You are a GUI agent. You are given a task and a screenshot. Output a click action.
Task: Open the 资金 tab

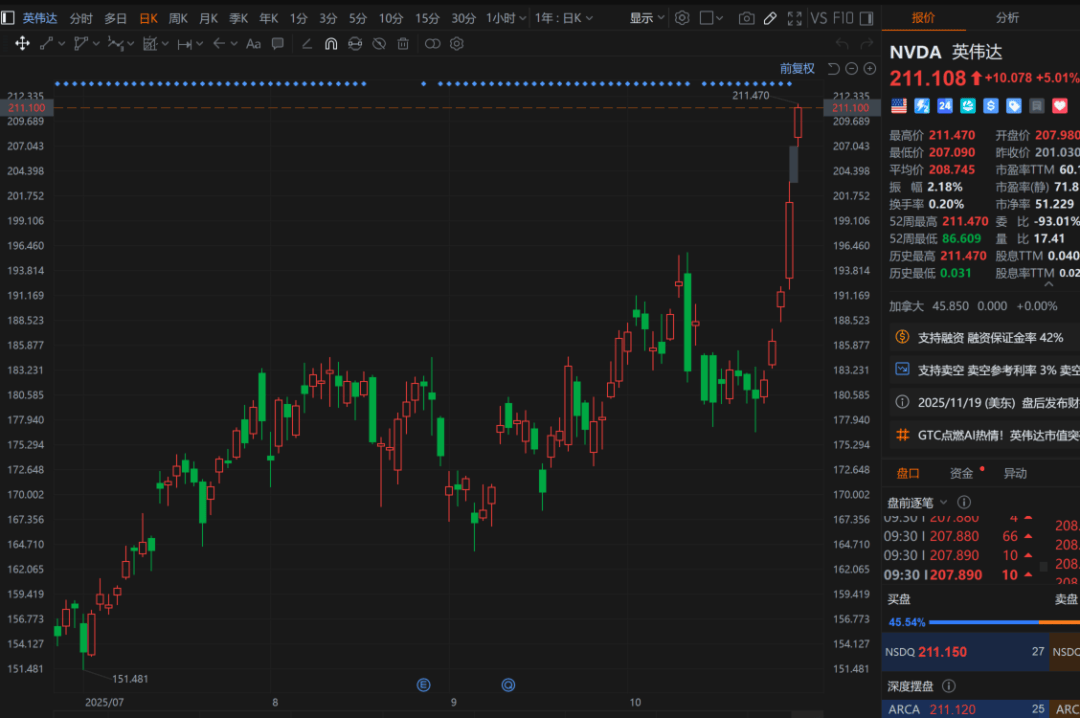coord(961,473)
